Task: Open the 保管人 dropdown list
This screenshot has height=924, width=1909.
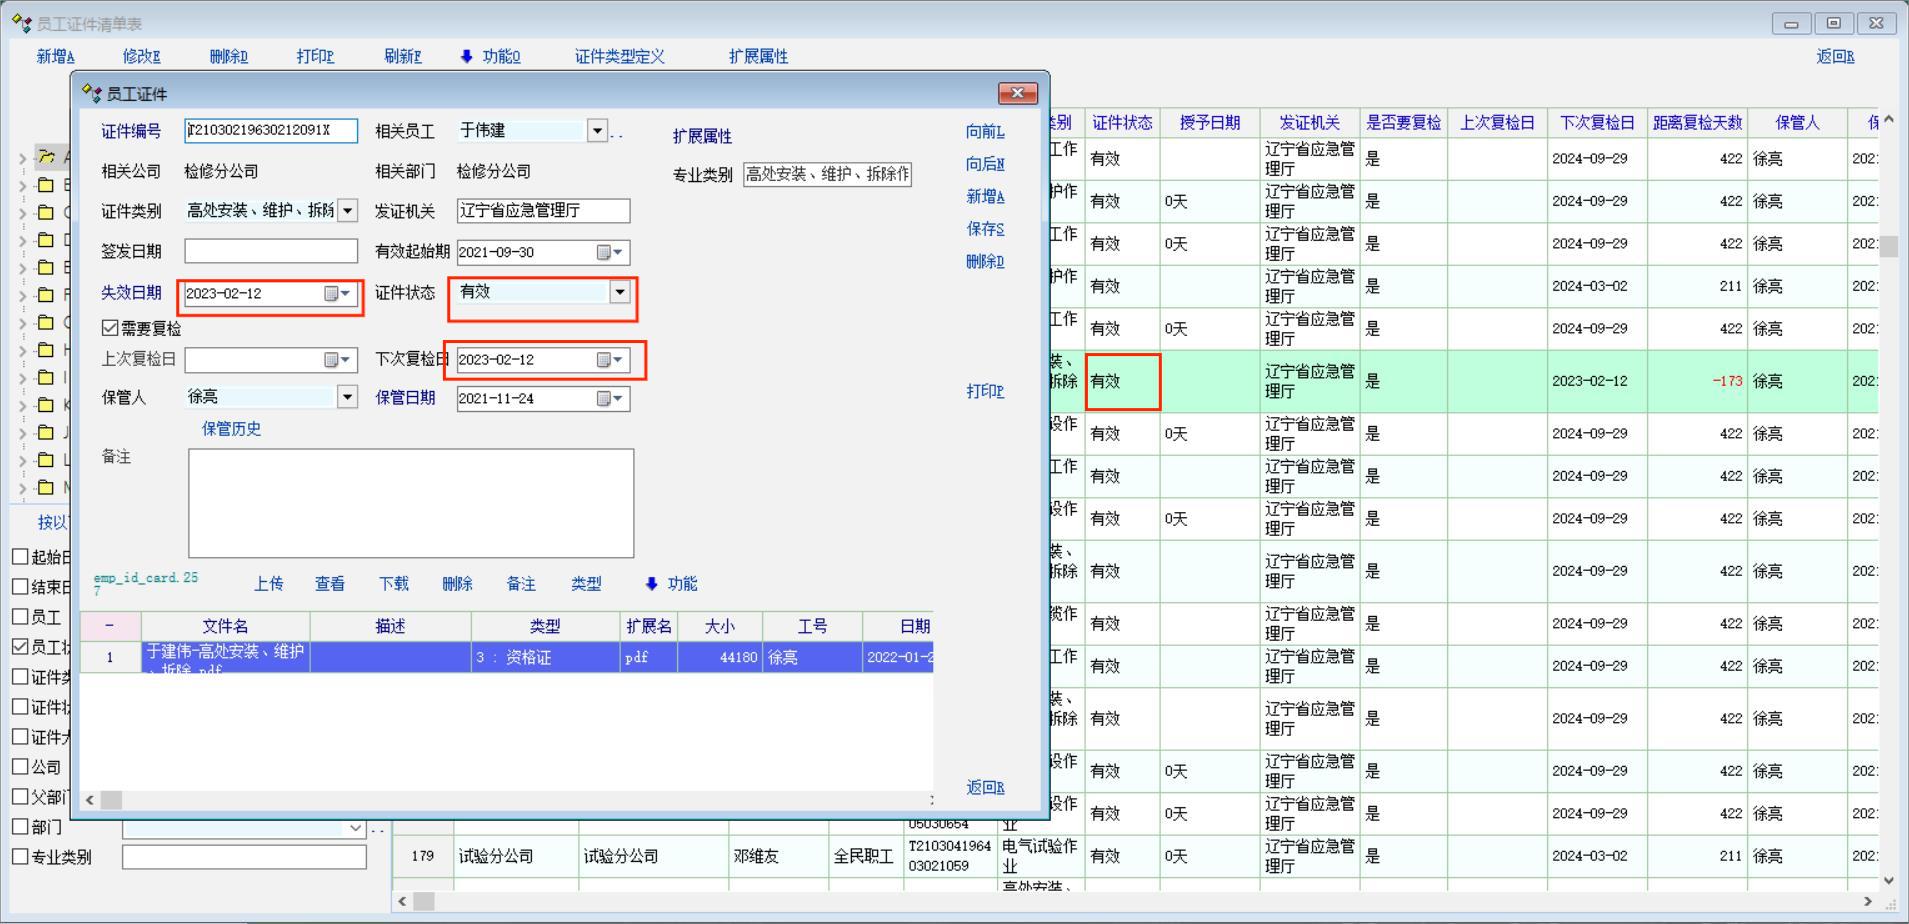Action: (x=347, y=397)
